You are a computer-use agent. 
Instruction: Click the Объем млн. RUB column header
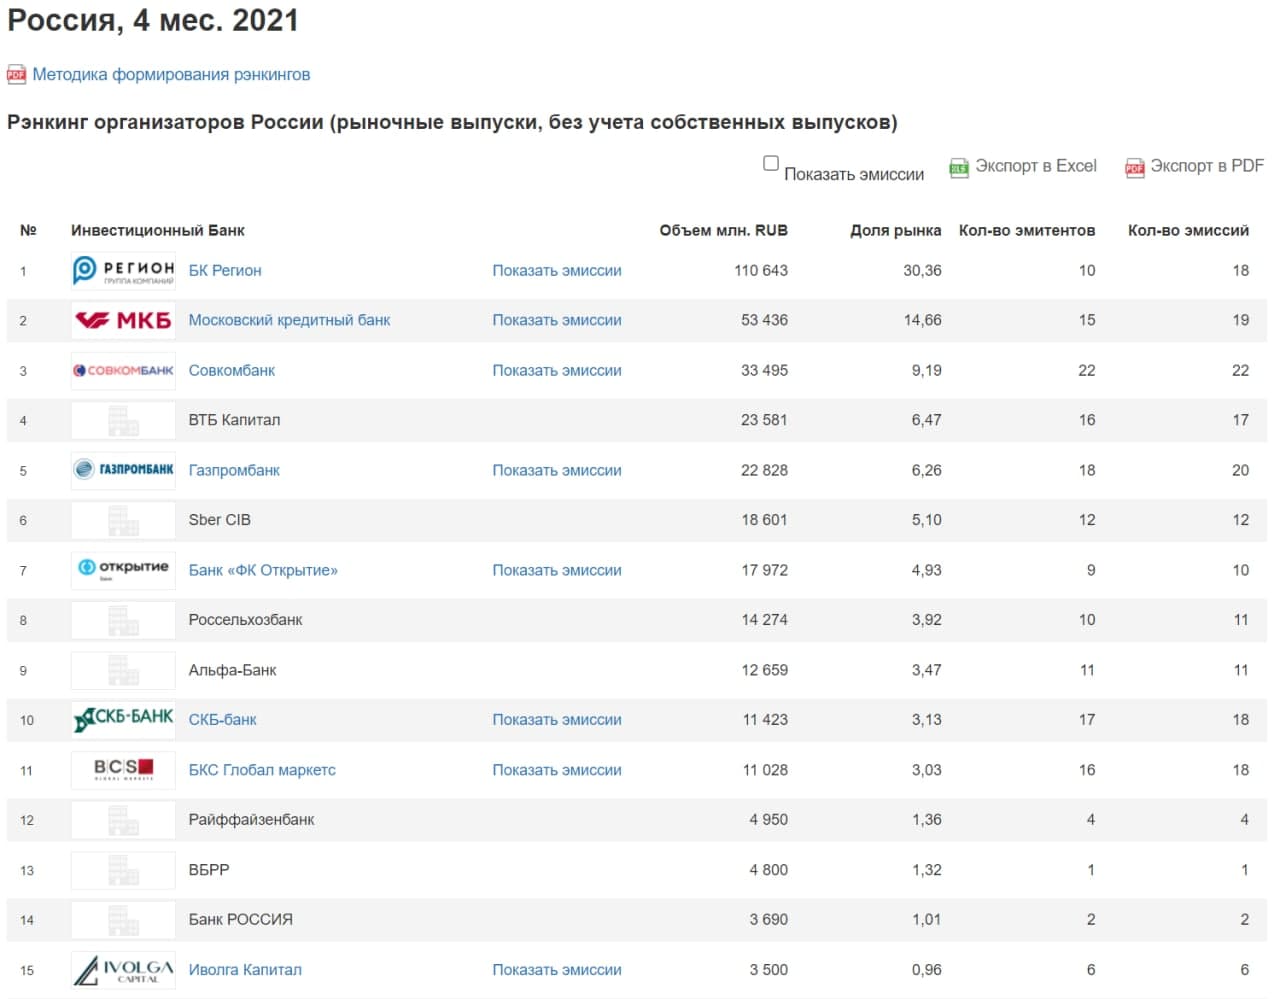coord(723,231)
